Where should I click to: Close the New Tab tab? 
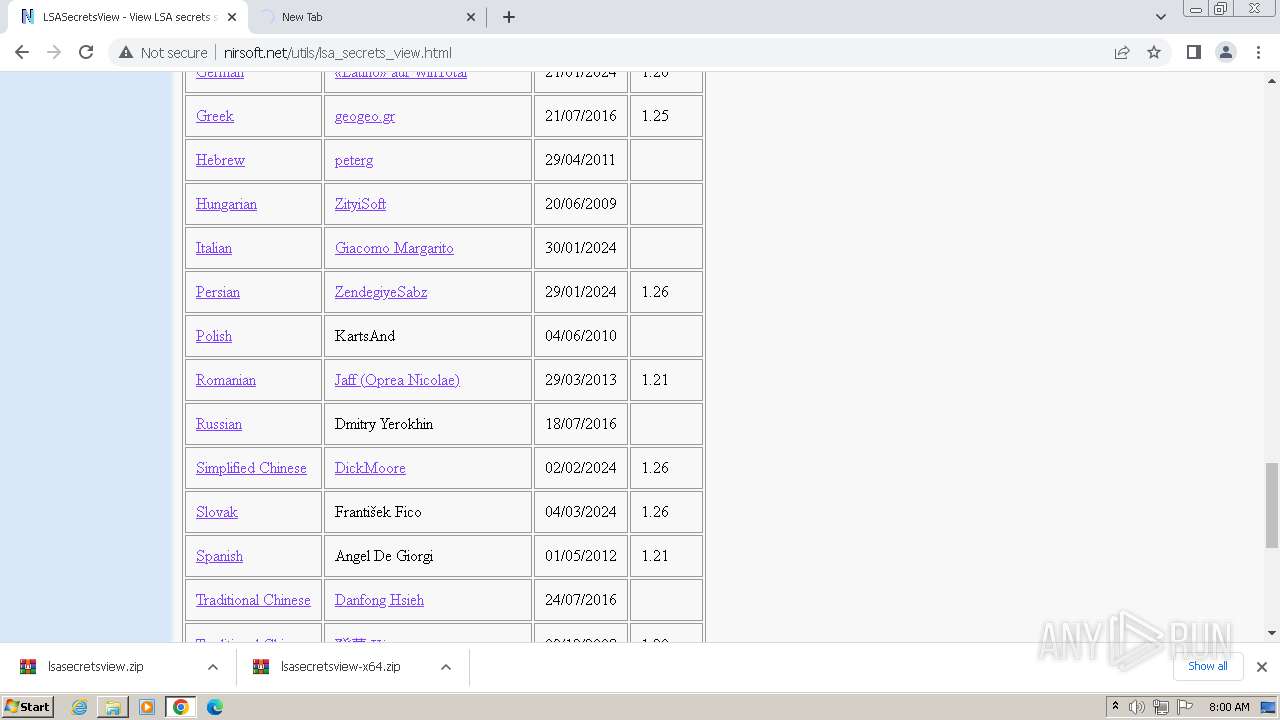tap(472, 17)
